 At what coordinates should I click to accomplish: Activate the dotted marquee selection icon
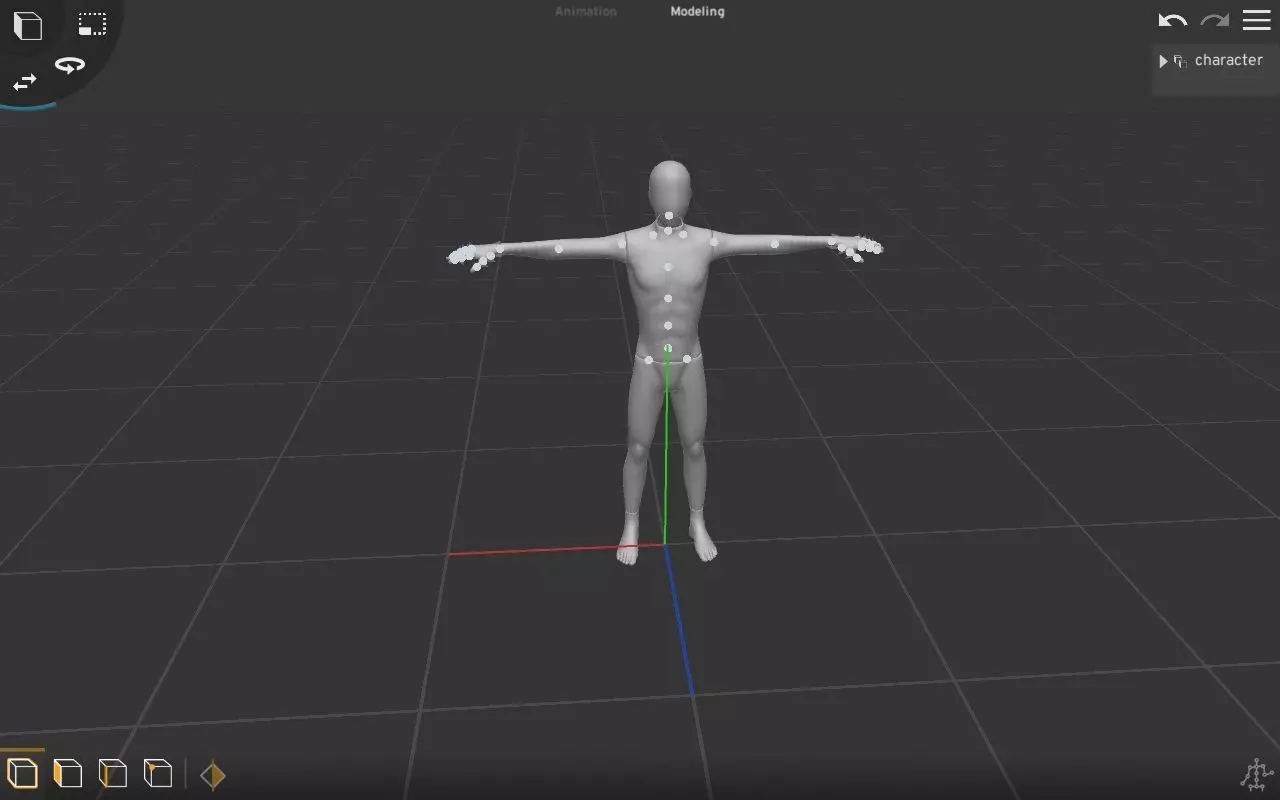92,24
